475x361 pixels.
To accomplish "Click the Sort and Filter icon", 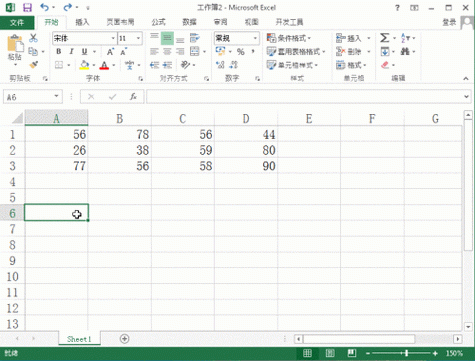I will coord(405,38).
